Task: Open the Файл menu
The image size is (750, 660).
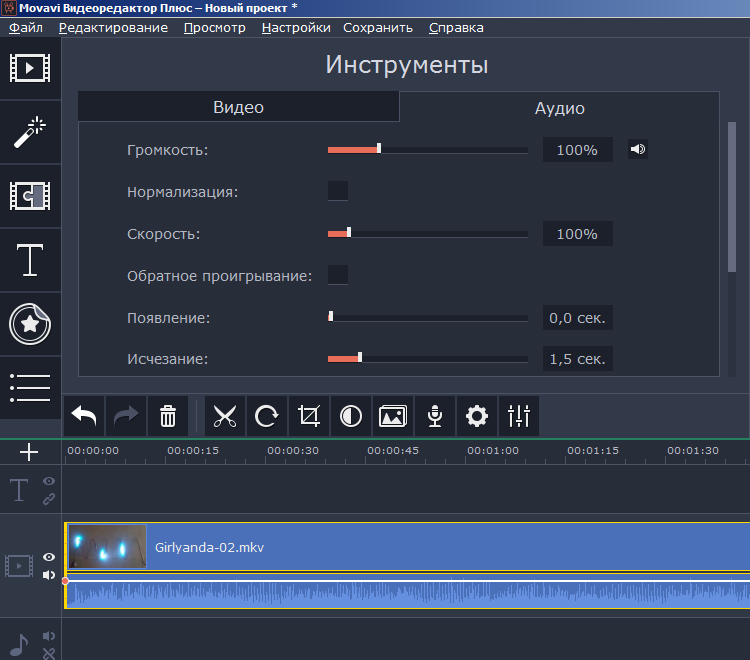Action: point(25,28)
